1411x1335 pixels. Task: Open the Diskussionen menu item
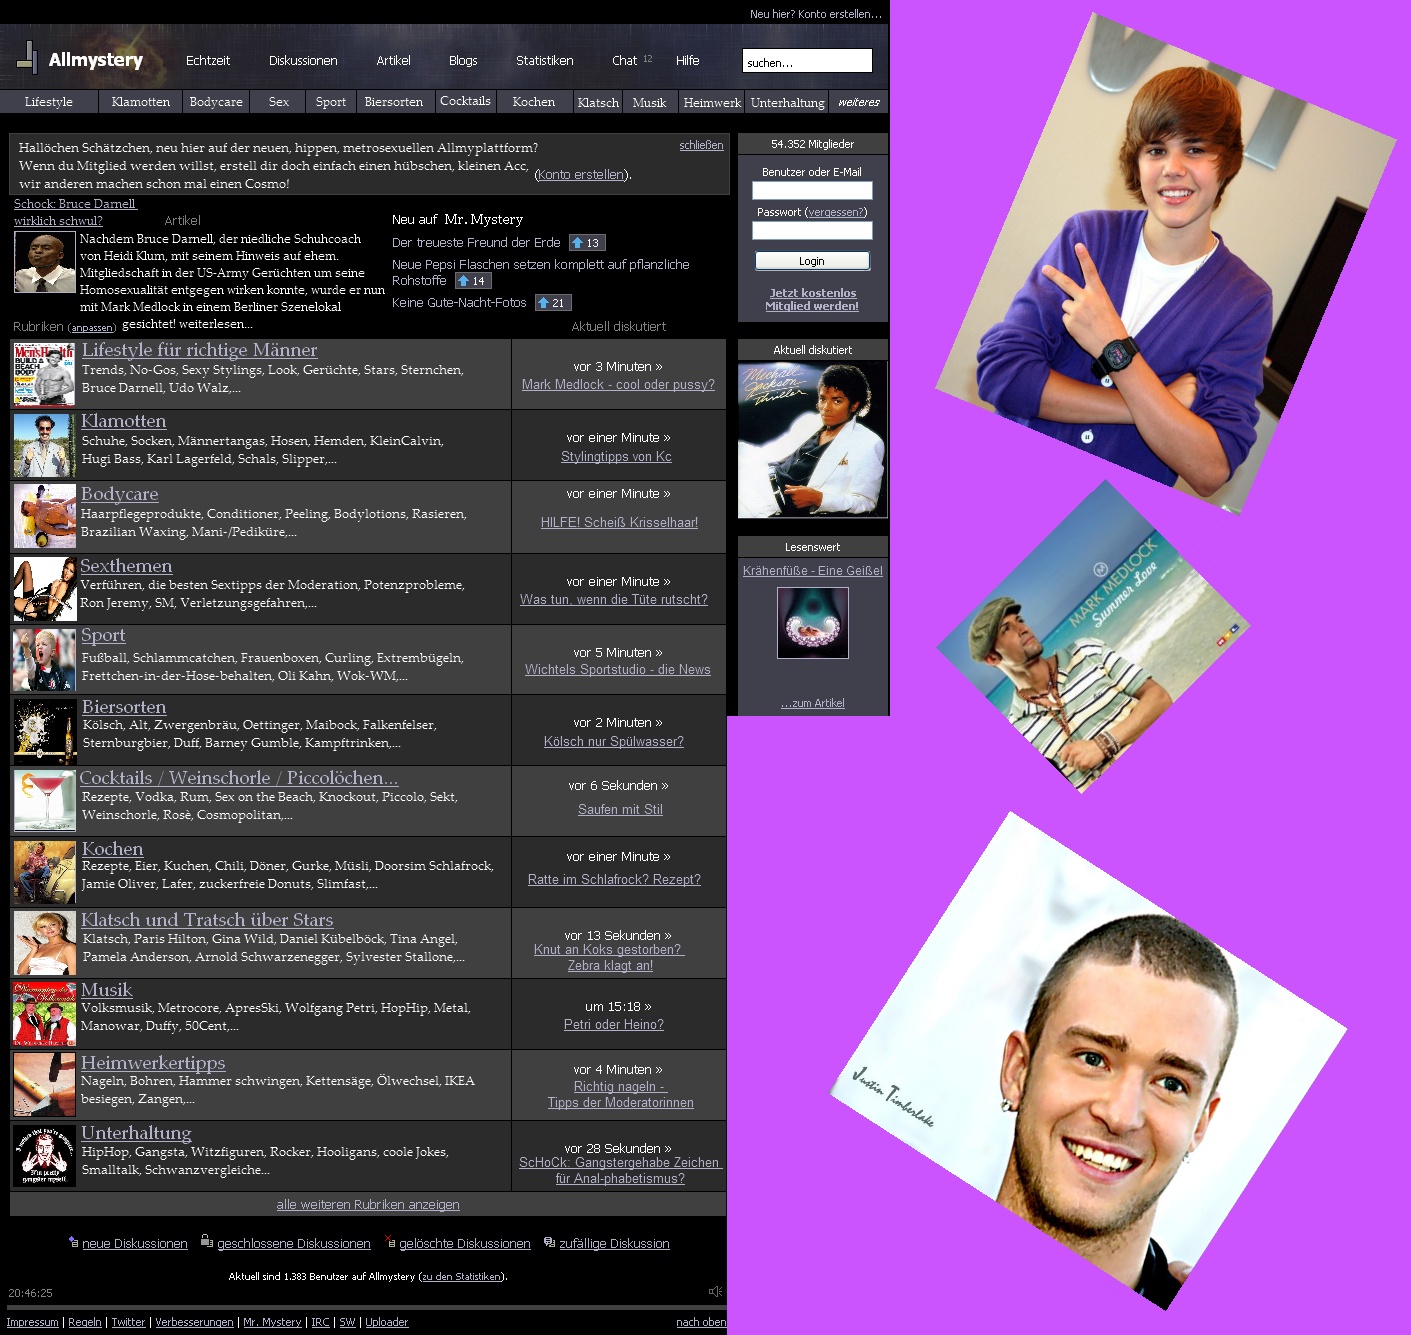303,61
